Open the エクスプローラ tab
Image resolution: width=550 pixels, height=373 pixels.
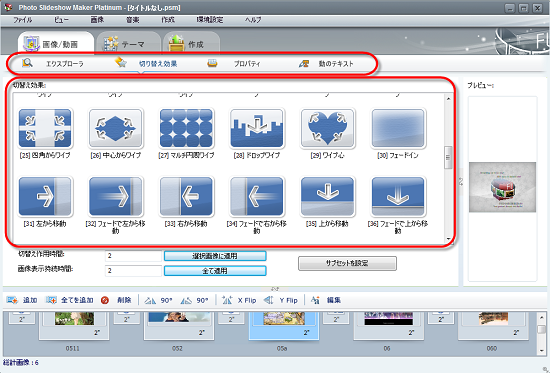tap(53, 64)
